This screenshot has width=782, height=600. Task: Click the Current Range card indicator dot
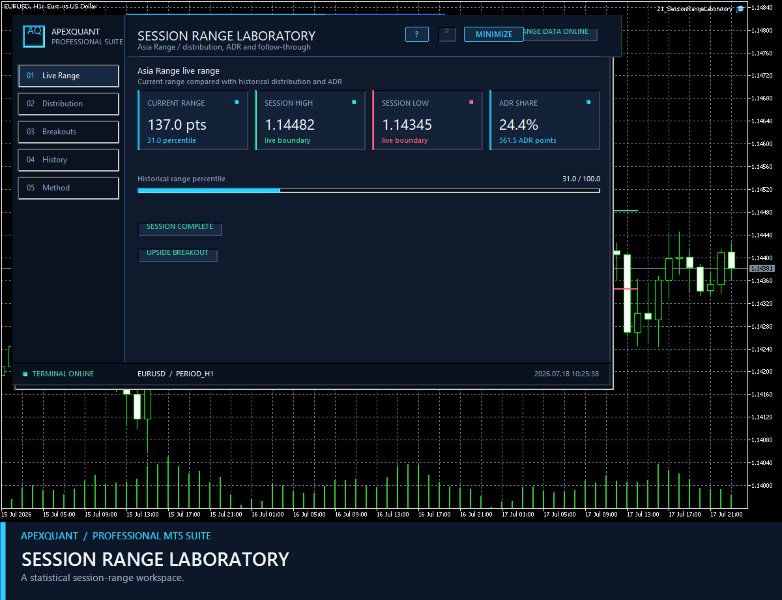[236, 102]
